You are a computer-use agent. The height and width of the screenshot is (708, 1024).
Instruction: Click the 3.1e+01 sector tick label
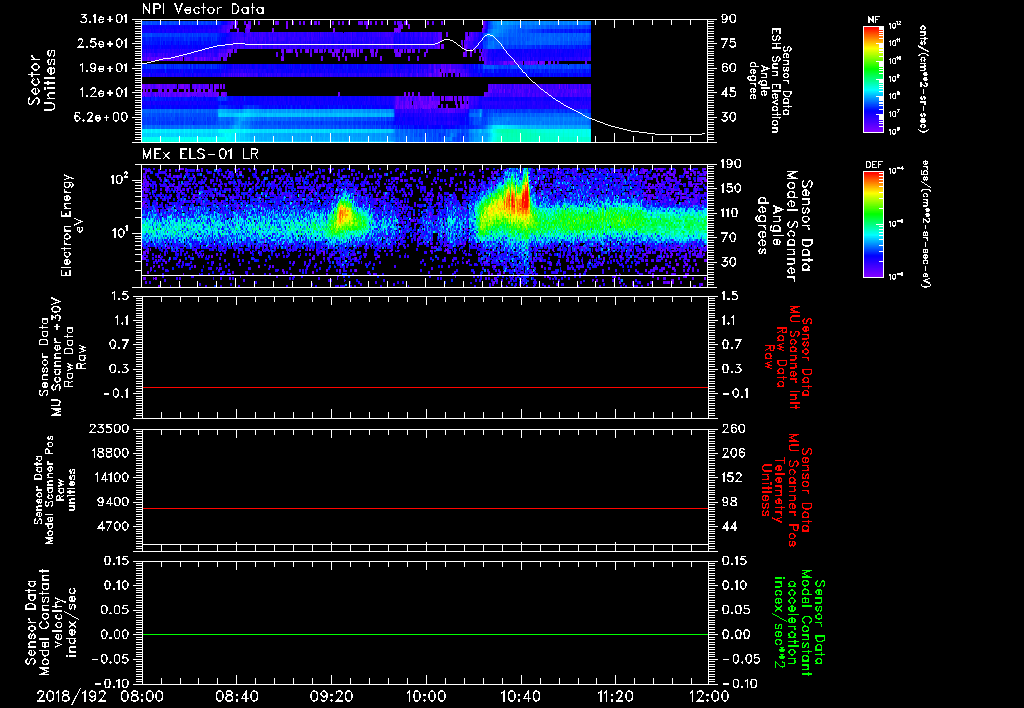pyautogui.click(x=103, y=19)
